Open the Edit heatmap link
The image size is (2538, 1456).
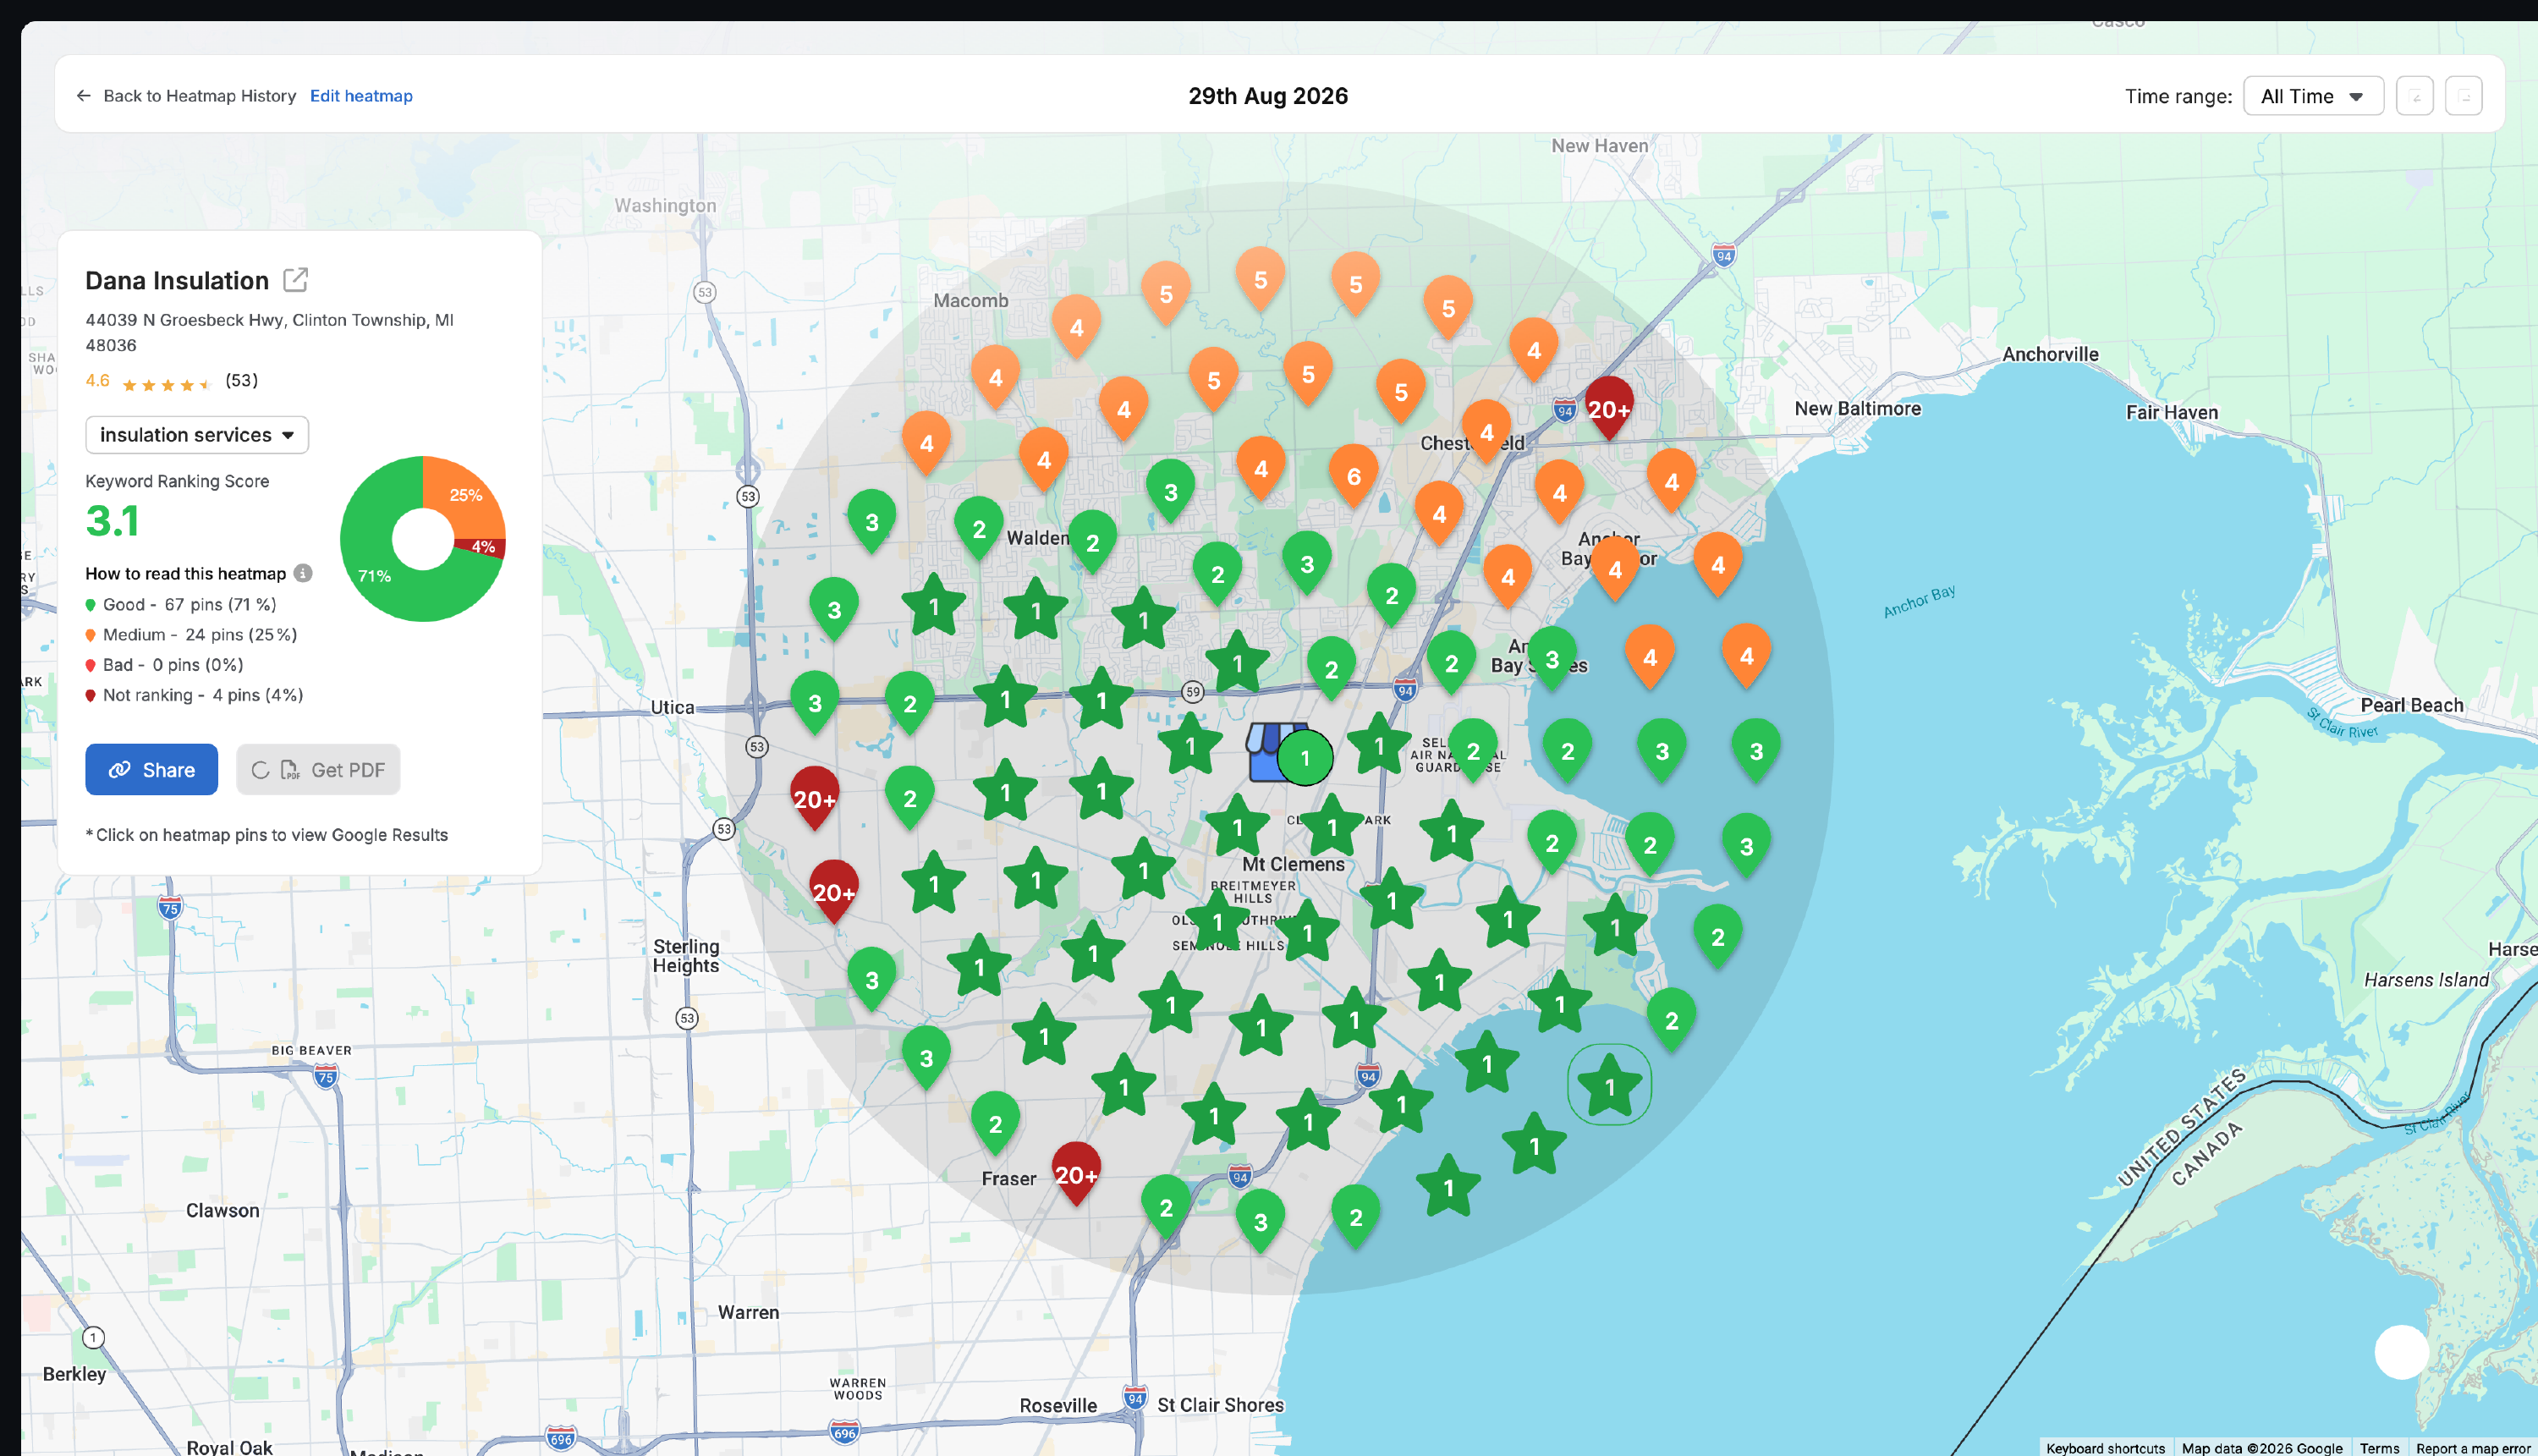(361, 96)
